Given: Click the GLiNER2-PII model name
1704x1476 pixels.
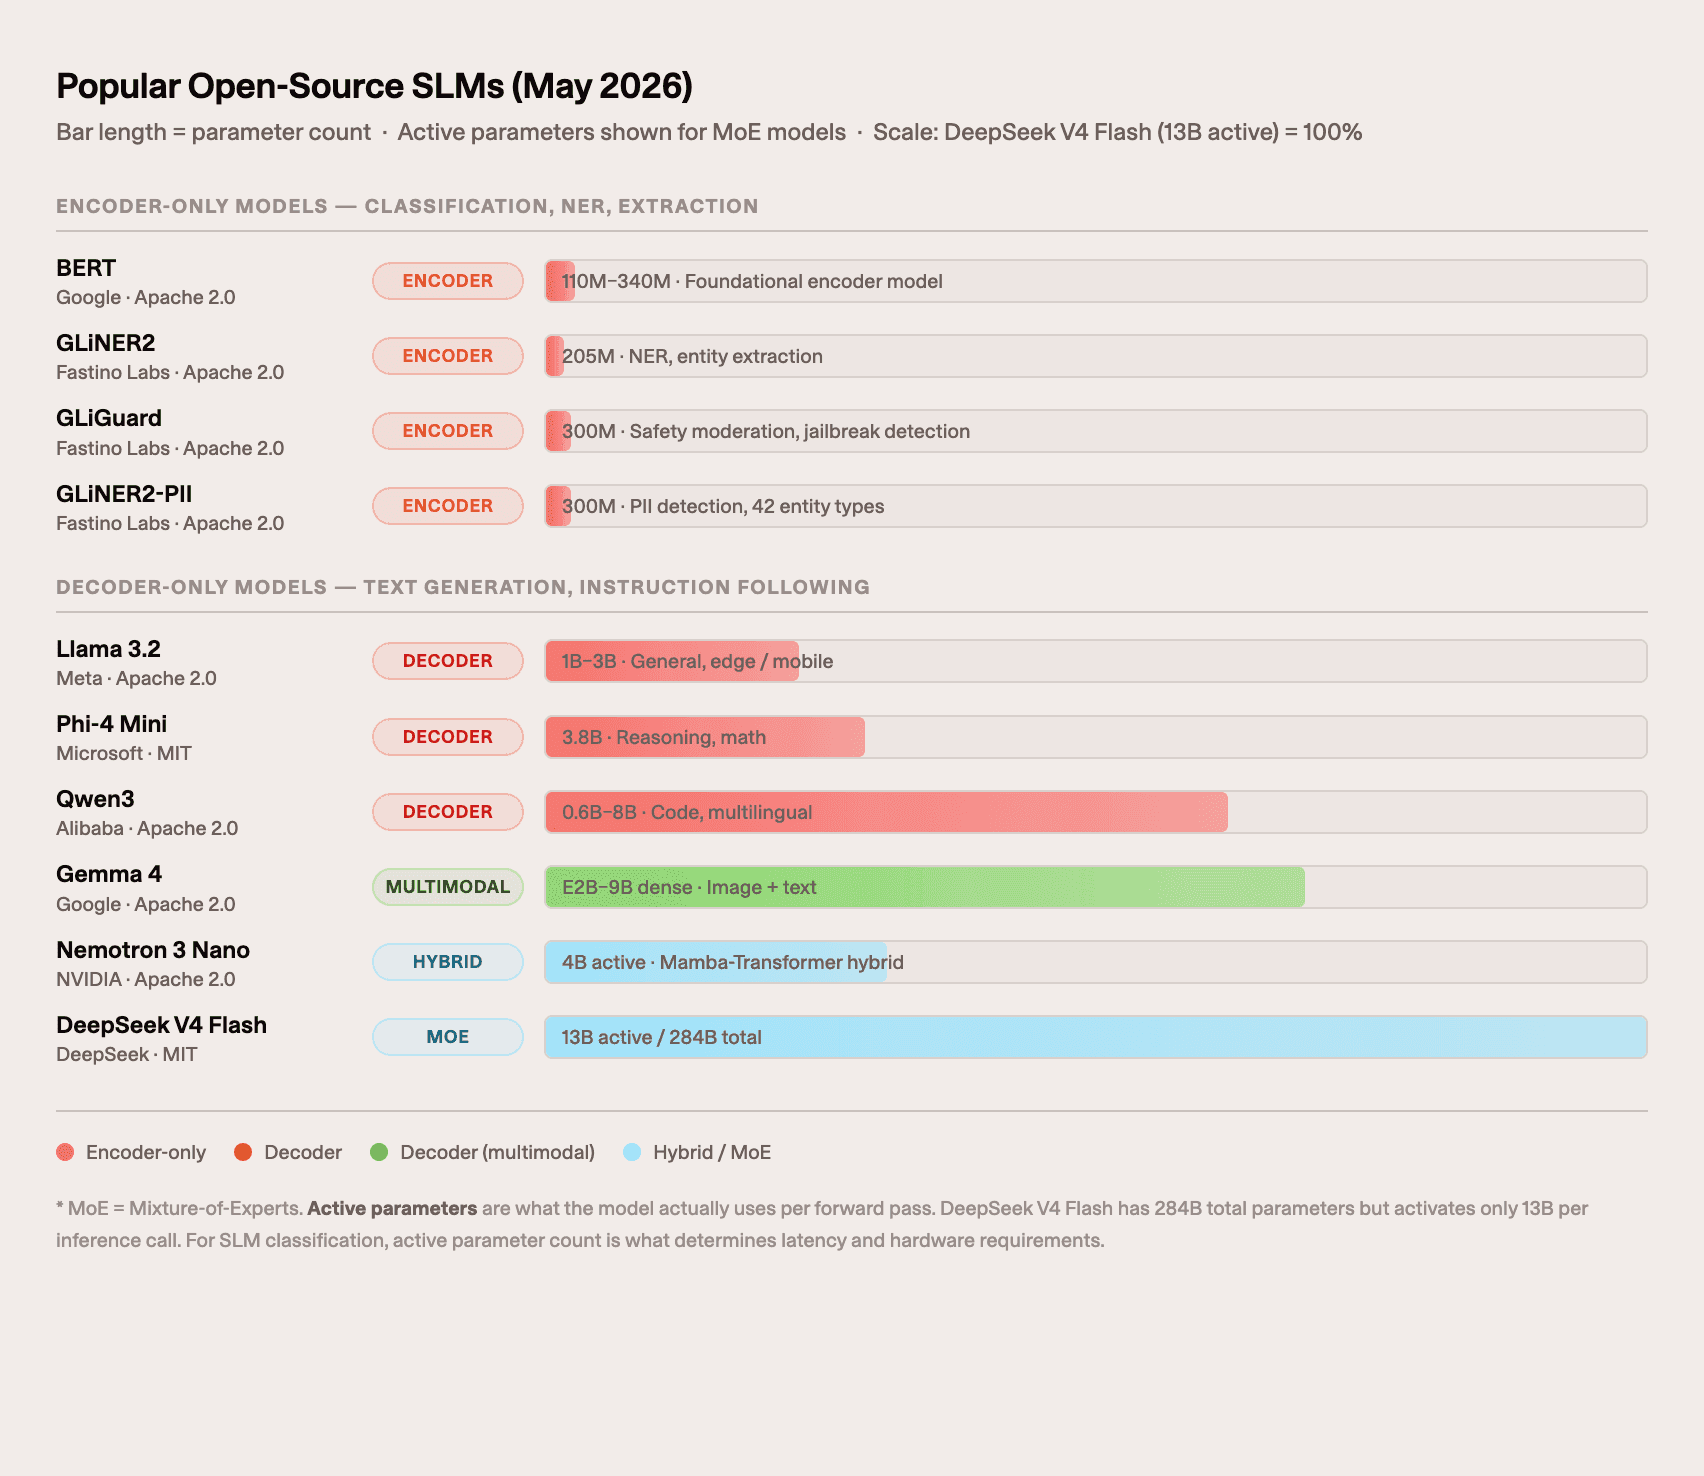Looking at the screenshot, I should tap(124, 494).
